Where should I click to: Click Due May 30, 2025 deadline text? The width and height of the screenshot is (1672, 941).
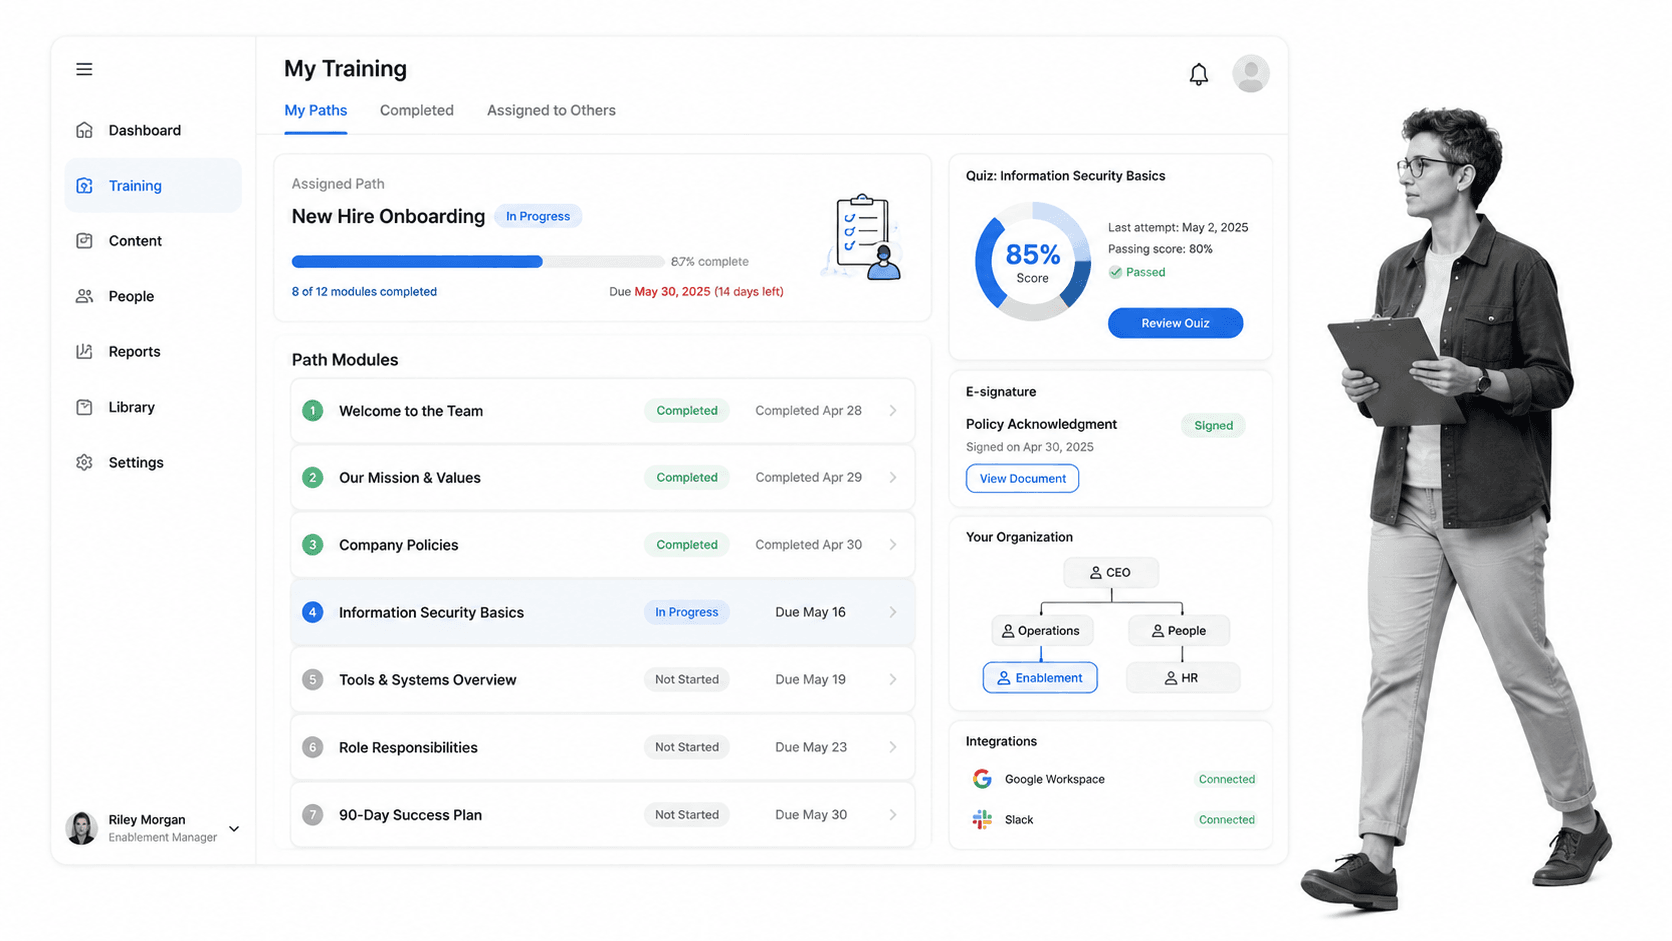696,292
